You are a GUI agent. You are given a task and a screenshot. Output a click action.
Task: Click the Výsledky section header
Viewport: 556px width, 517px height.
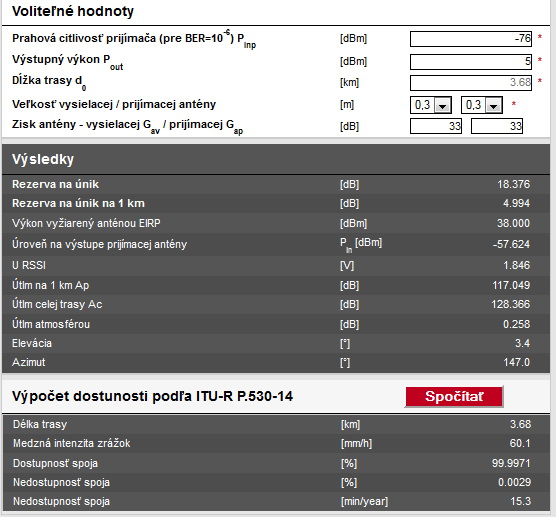click(x=43, y=159)
